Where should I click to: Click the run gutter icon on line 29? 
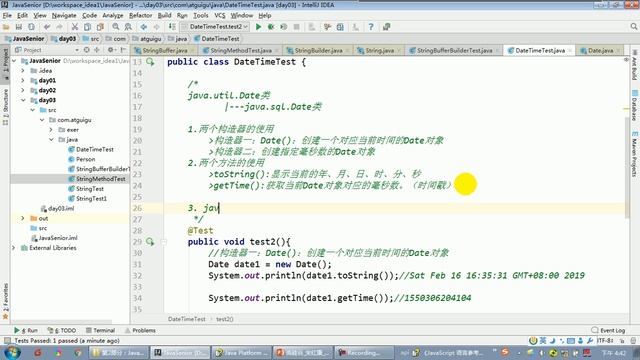pos(150,242)
